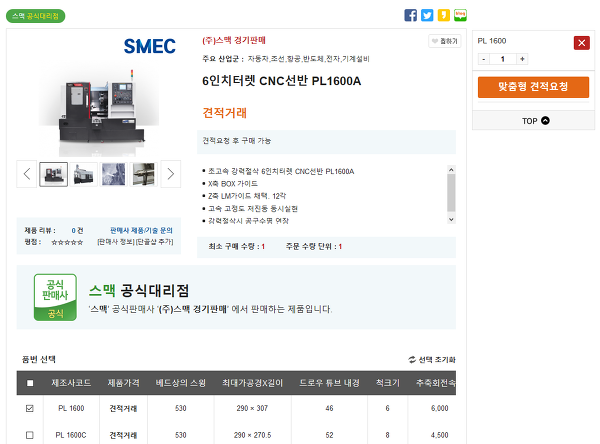Reset selection with 선택 초기화
This screenshot has height=444, width=600.
pyautogui.click(x=432, y=360)
